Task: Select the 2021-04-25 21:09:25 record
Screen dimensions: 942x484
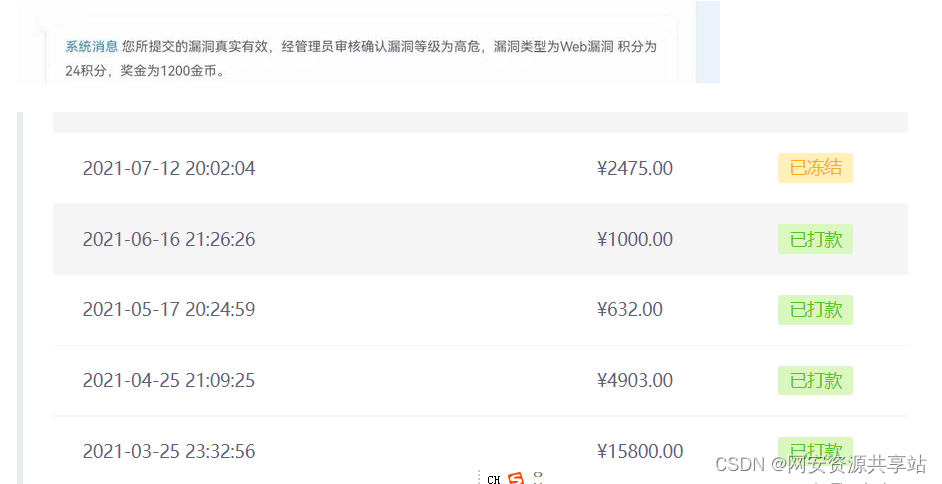Action: point(480,381)
